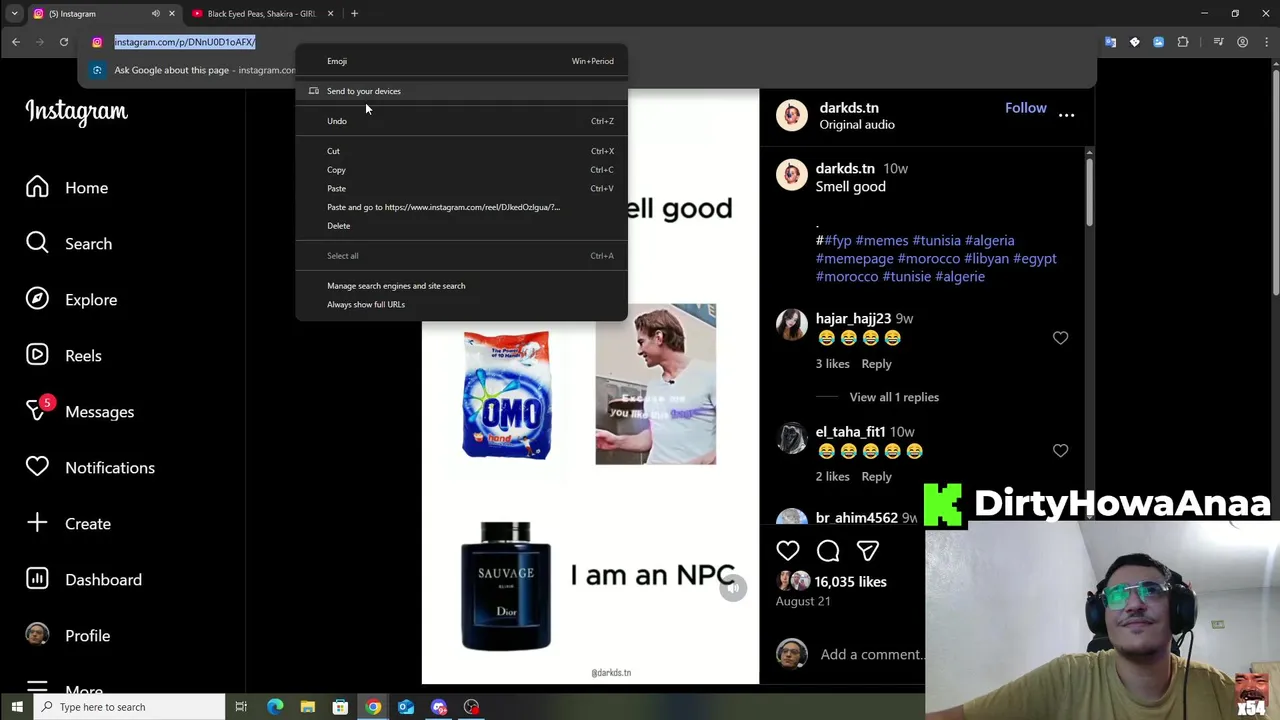The image size is (1280, 720).
Task: Open Dashboard in sidebar
Action: coord(84,580)
